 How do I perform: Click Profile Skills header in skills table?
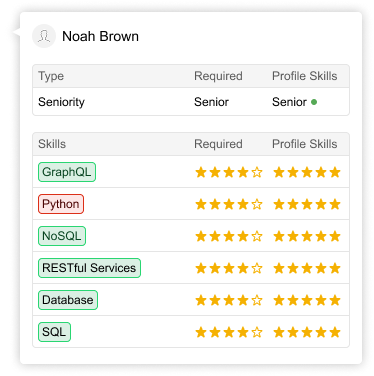305,144
